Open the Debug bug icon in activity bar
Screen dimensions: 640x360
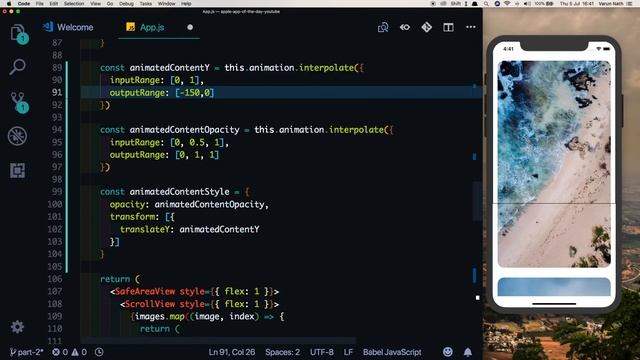coord(18,136)
